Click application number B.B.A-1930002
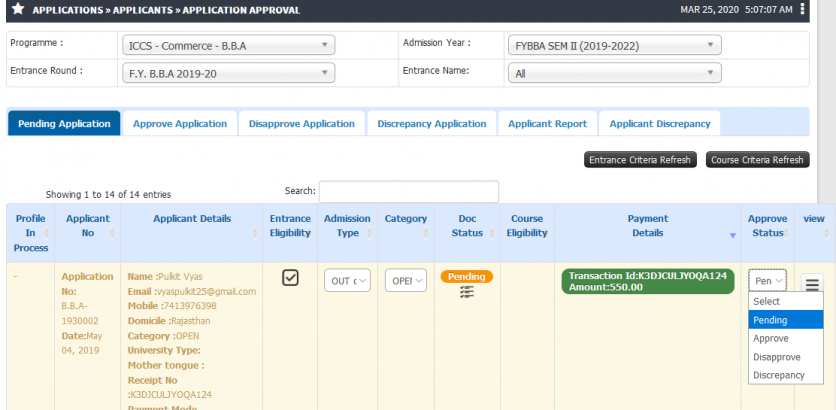The width and height of the screenshot is (836, 410). pyautogui.click(x=79, y=313)
